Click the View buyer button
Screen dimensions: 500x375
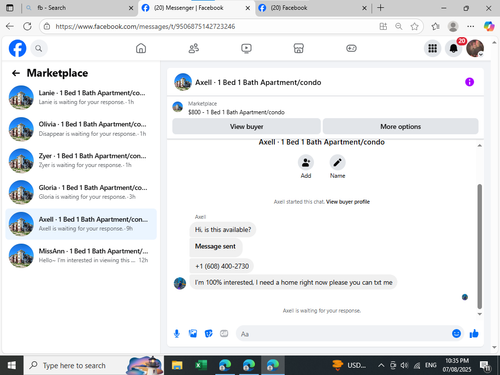click(246, 127)
